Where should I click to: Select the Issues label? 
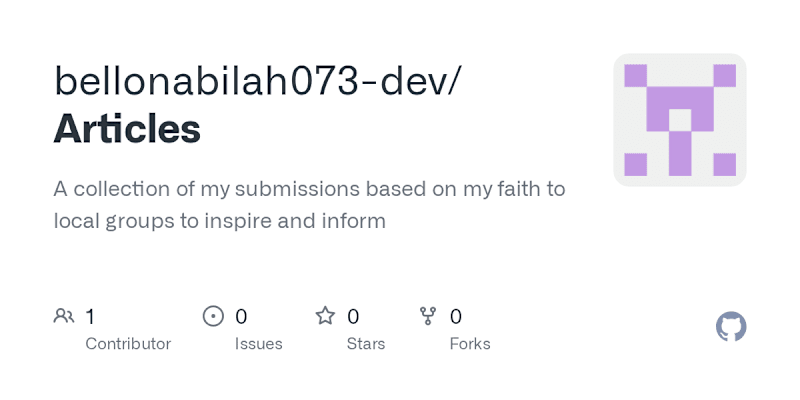pos(259,344)
